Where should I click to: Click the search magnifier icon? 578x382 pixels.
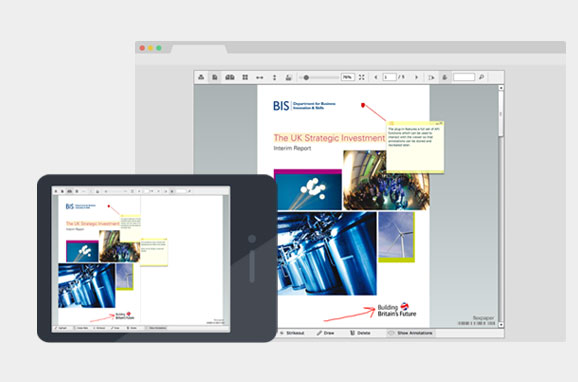pos(481,77)
